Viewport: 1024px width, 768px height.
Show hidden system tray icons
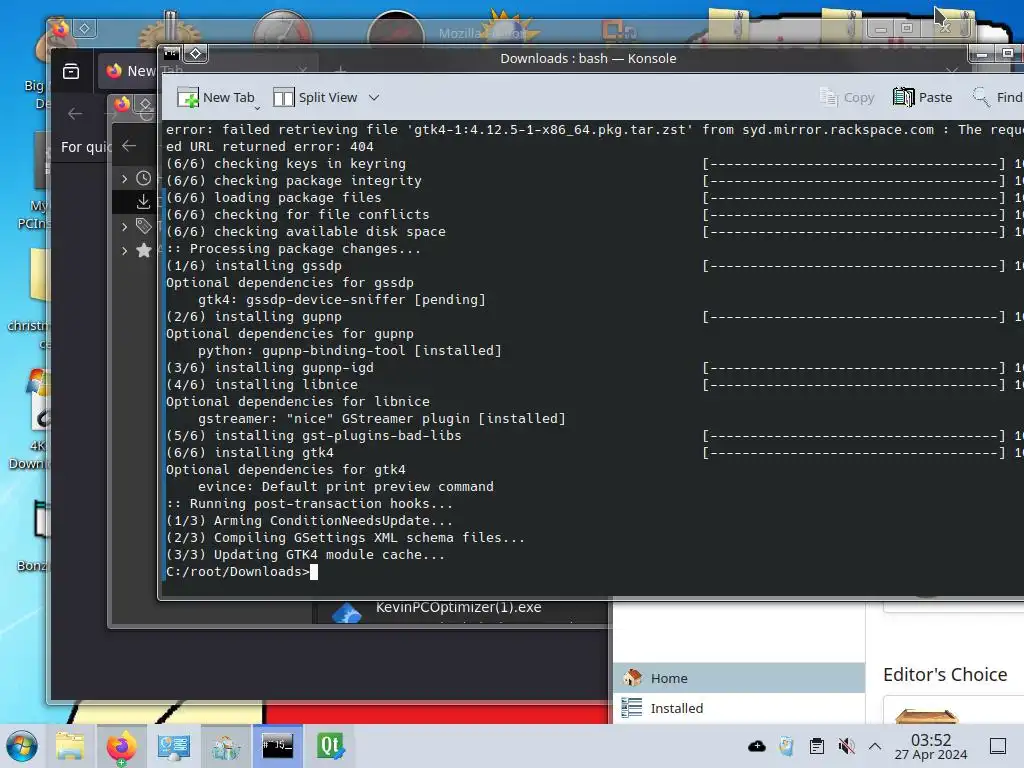pos(875,746)
